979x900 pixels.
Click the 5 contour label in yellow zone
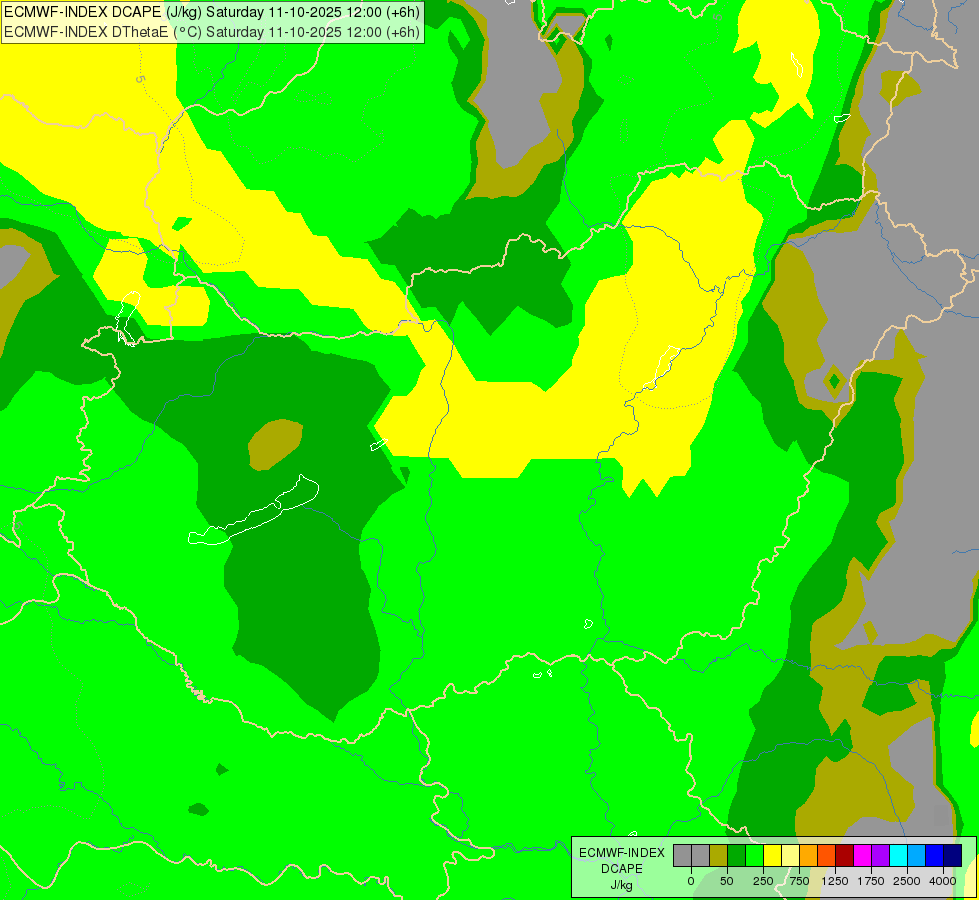[140, 79]
